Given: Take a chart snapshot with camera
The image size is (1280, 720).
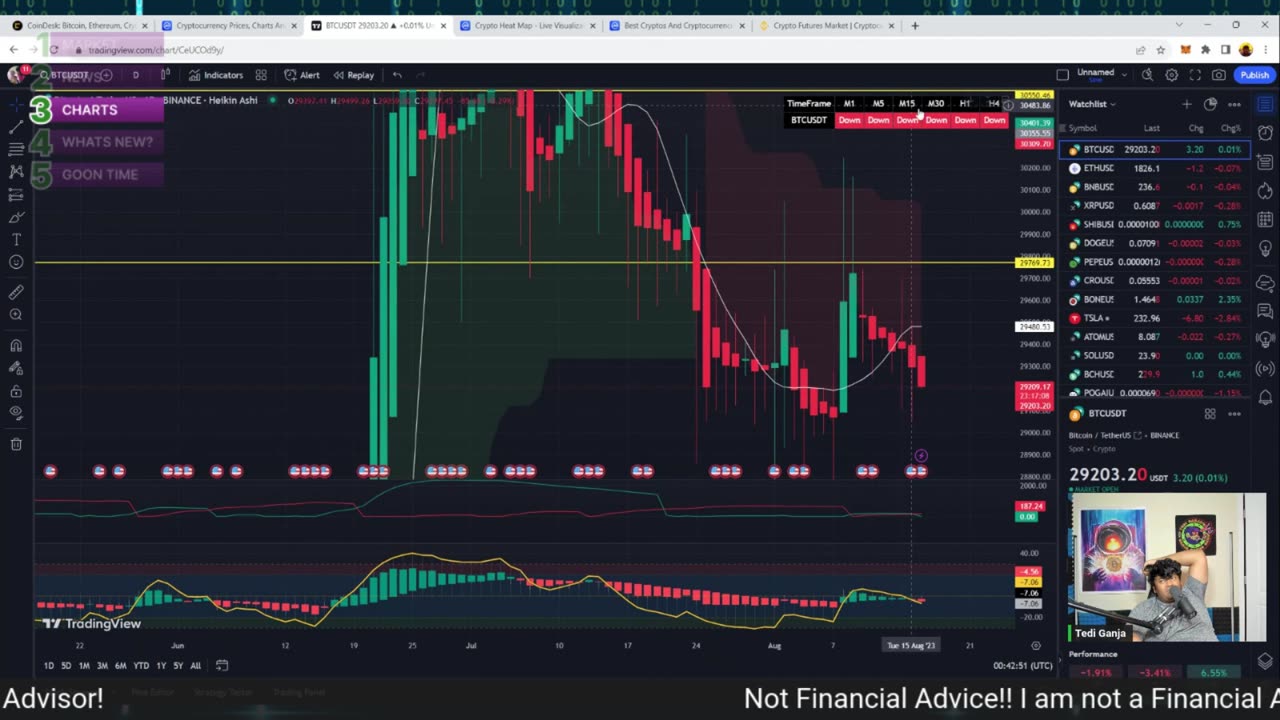Looking at the screenshot, I should click(x=1219, y=75).
